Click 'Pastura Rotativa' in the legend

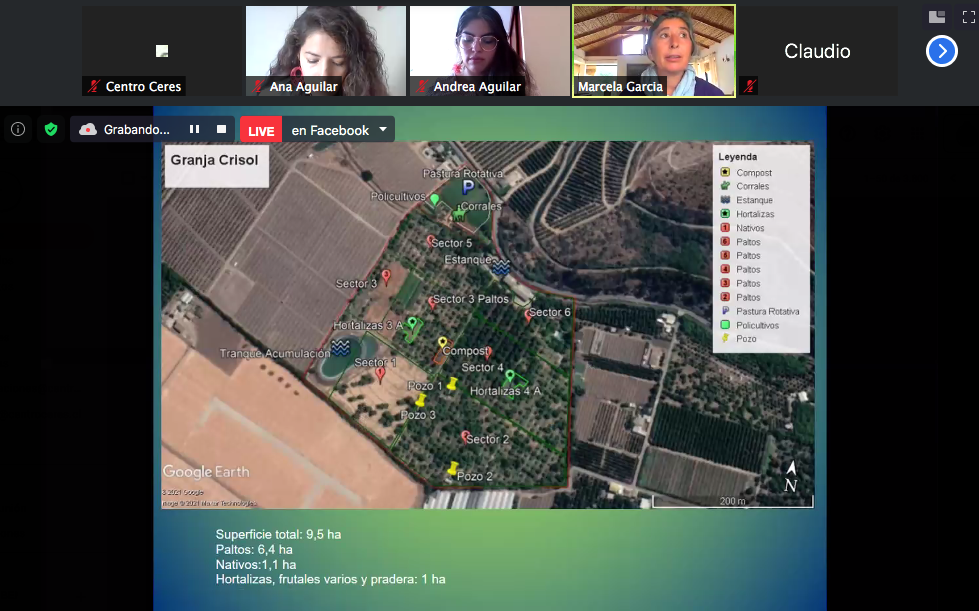pyautogui.click(x=767, y=311)
